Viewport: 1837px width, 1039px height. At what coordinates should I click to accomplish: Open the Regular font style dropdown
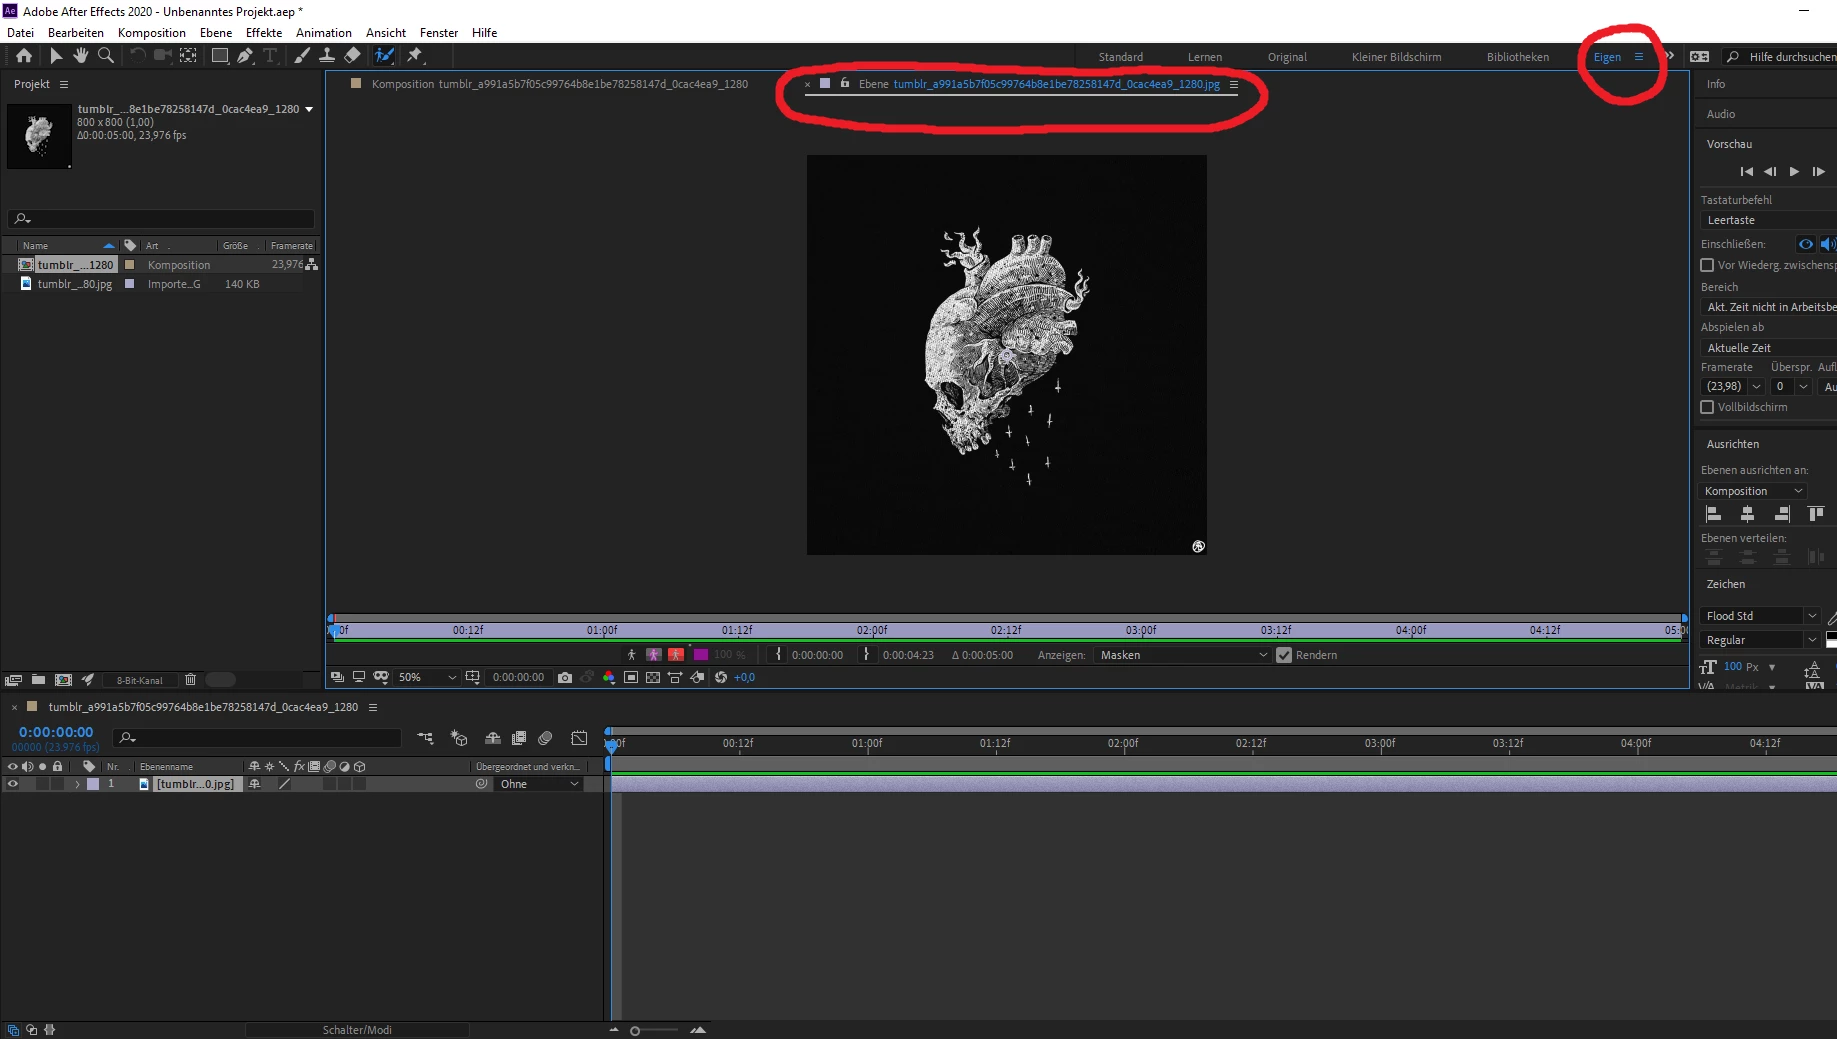click(x=1760, y=640)
